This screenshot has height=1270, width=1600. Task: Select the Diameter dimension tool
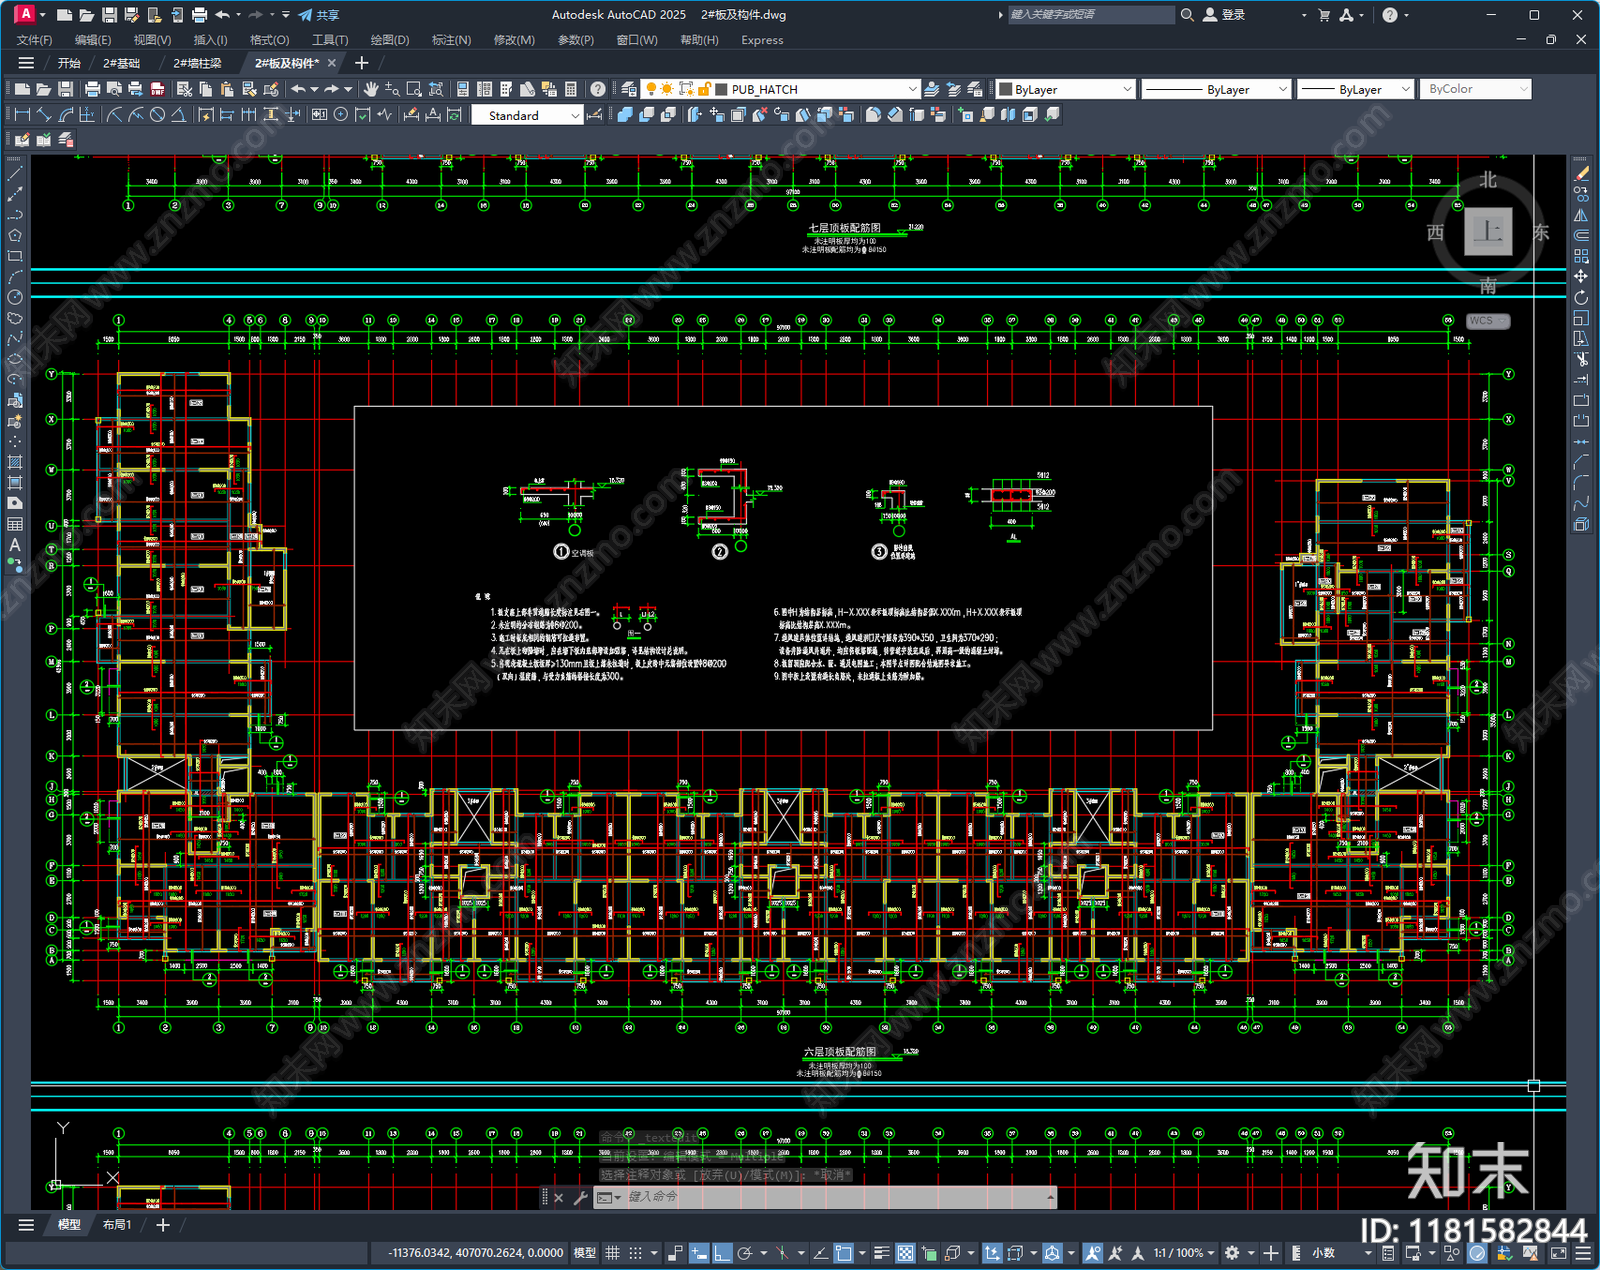pos(157,115)
